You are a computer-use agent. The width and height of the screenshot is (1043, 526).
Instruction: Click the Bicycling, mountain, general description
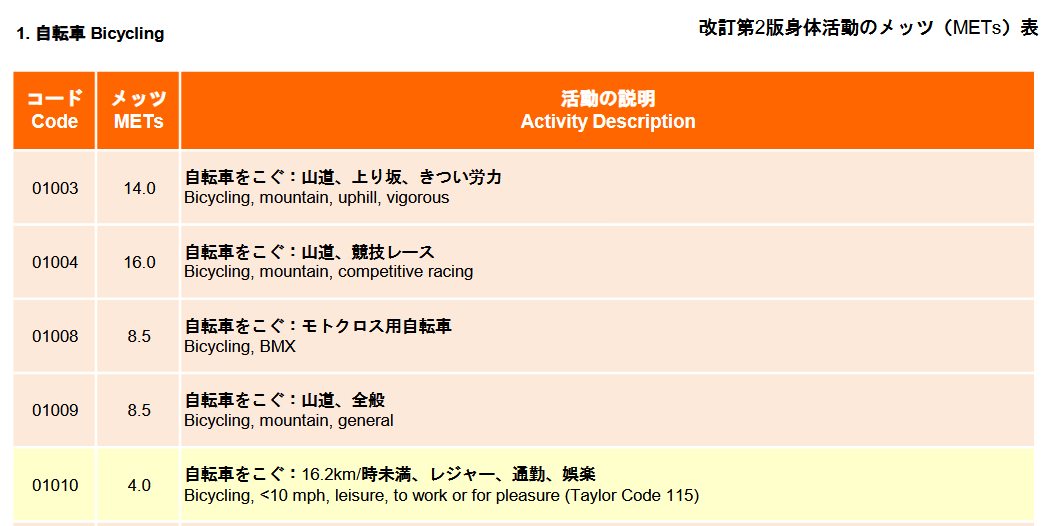tap(289, 421)
